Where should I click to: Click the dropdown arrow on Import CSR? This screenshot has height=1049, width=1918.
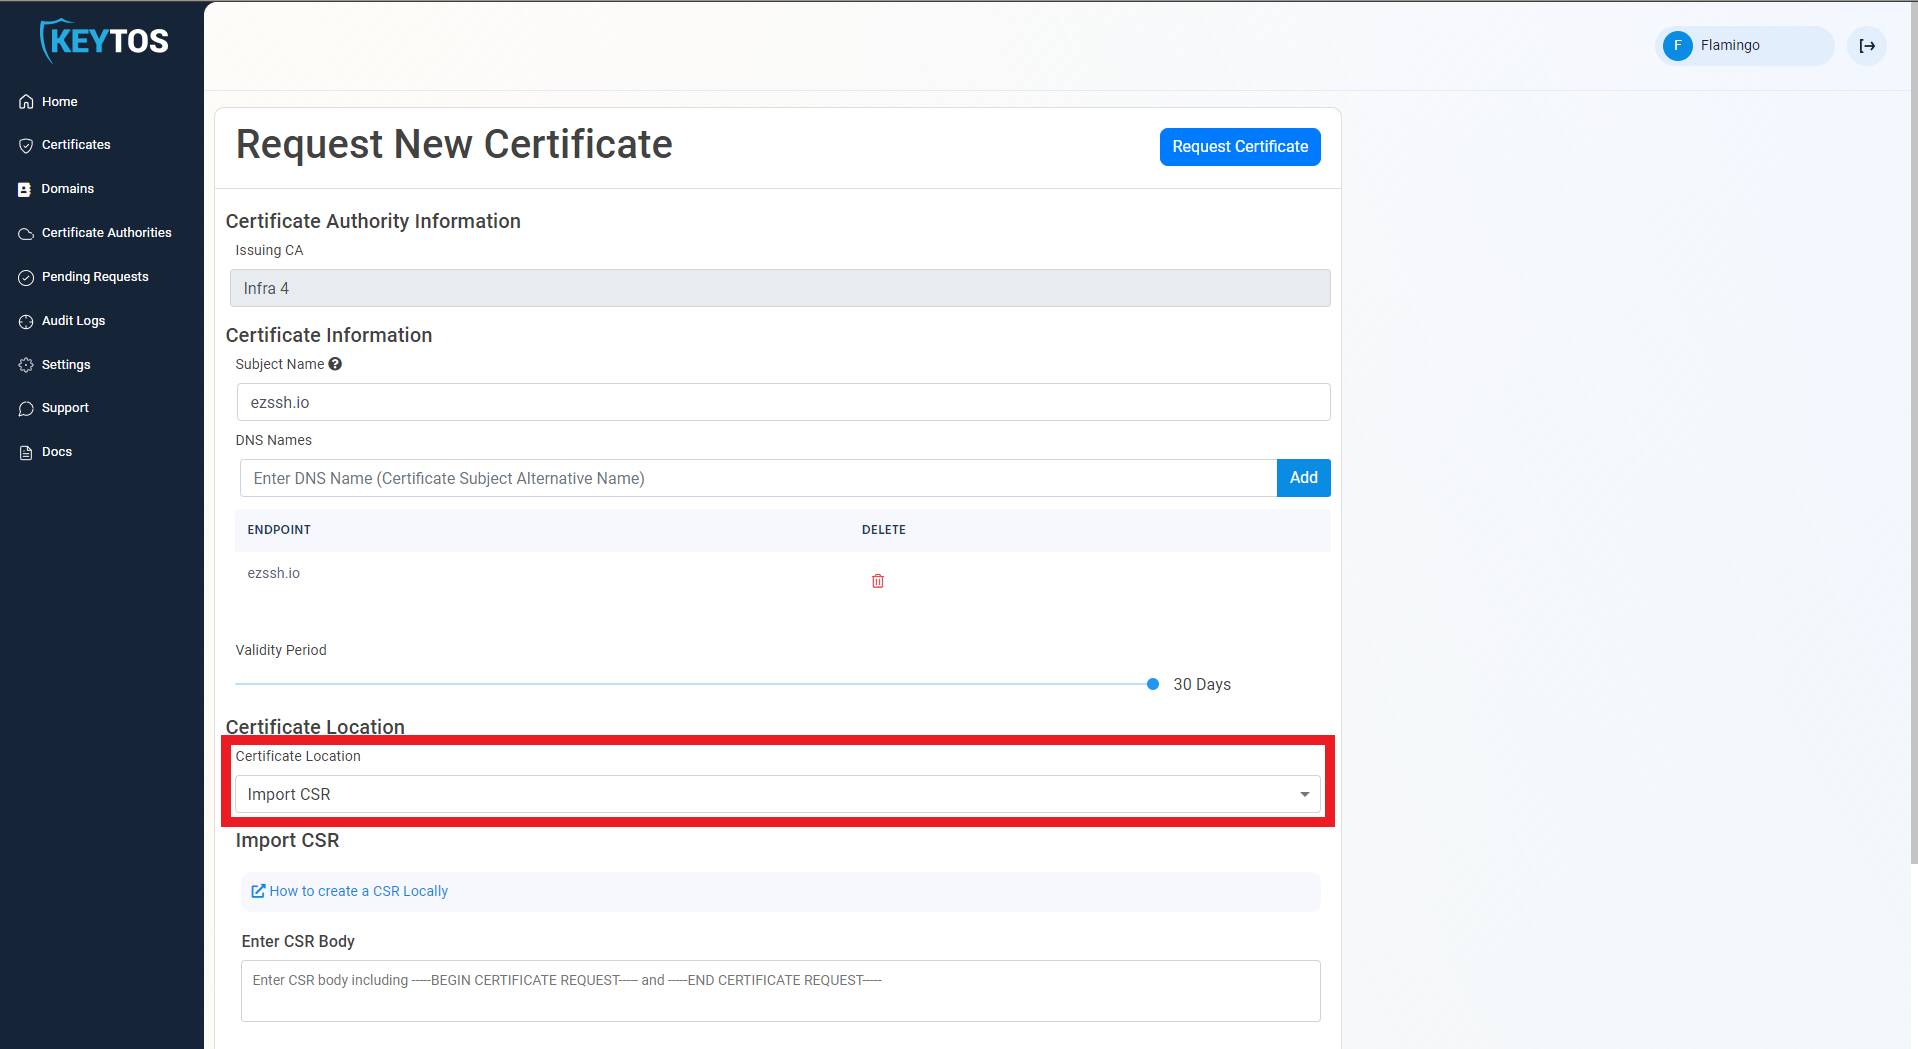1304,794
